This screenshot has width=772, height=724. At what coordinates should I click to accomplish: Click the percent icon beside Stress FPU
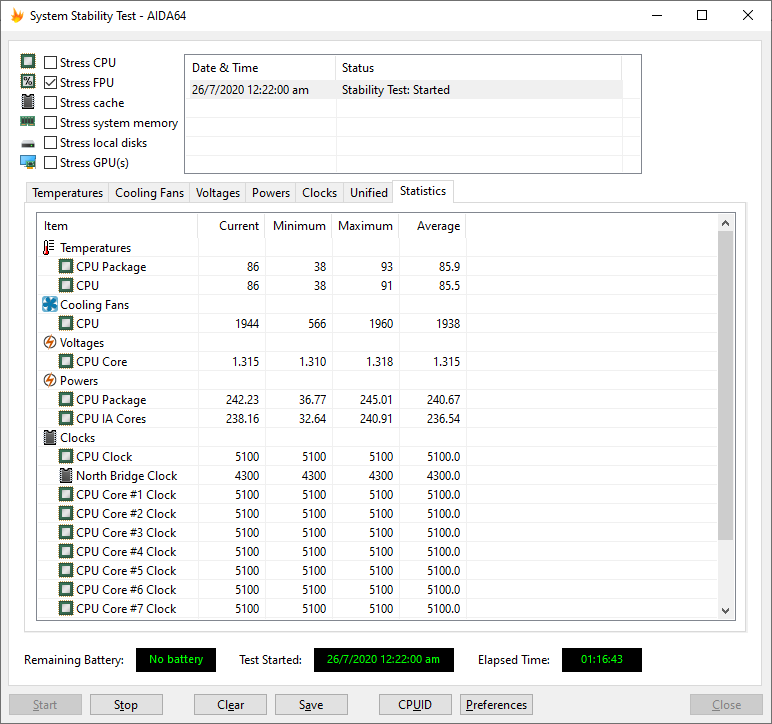pos(28,81)
